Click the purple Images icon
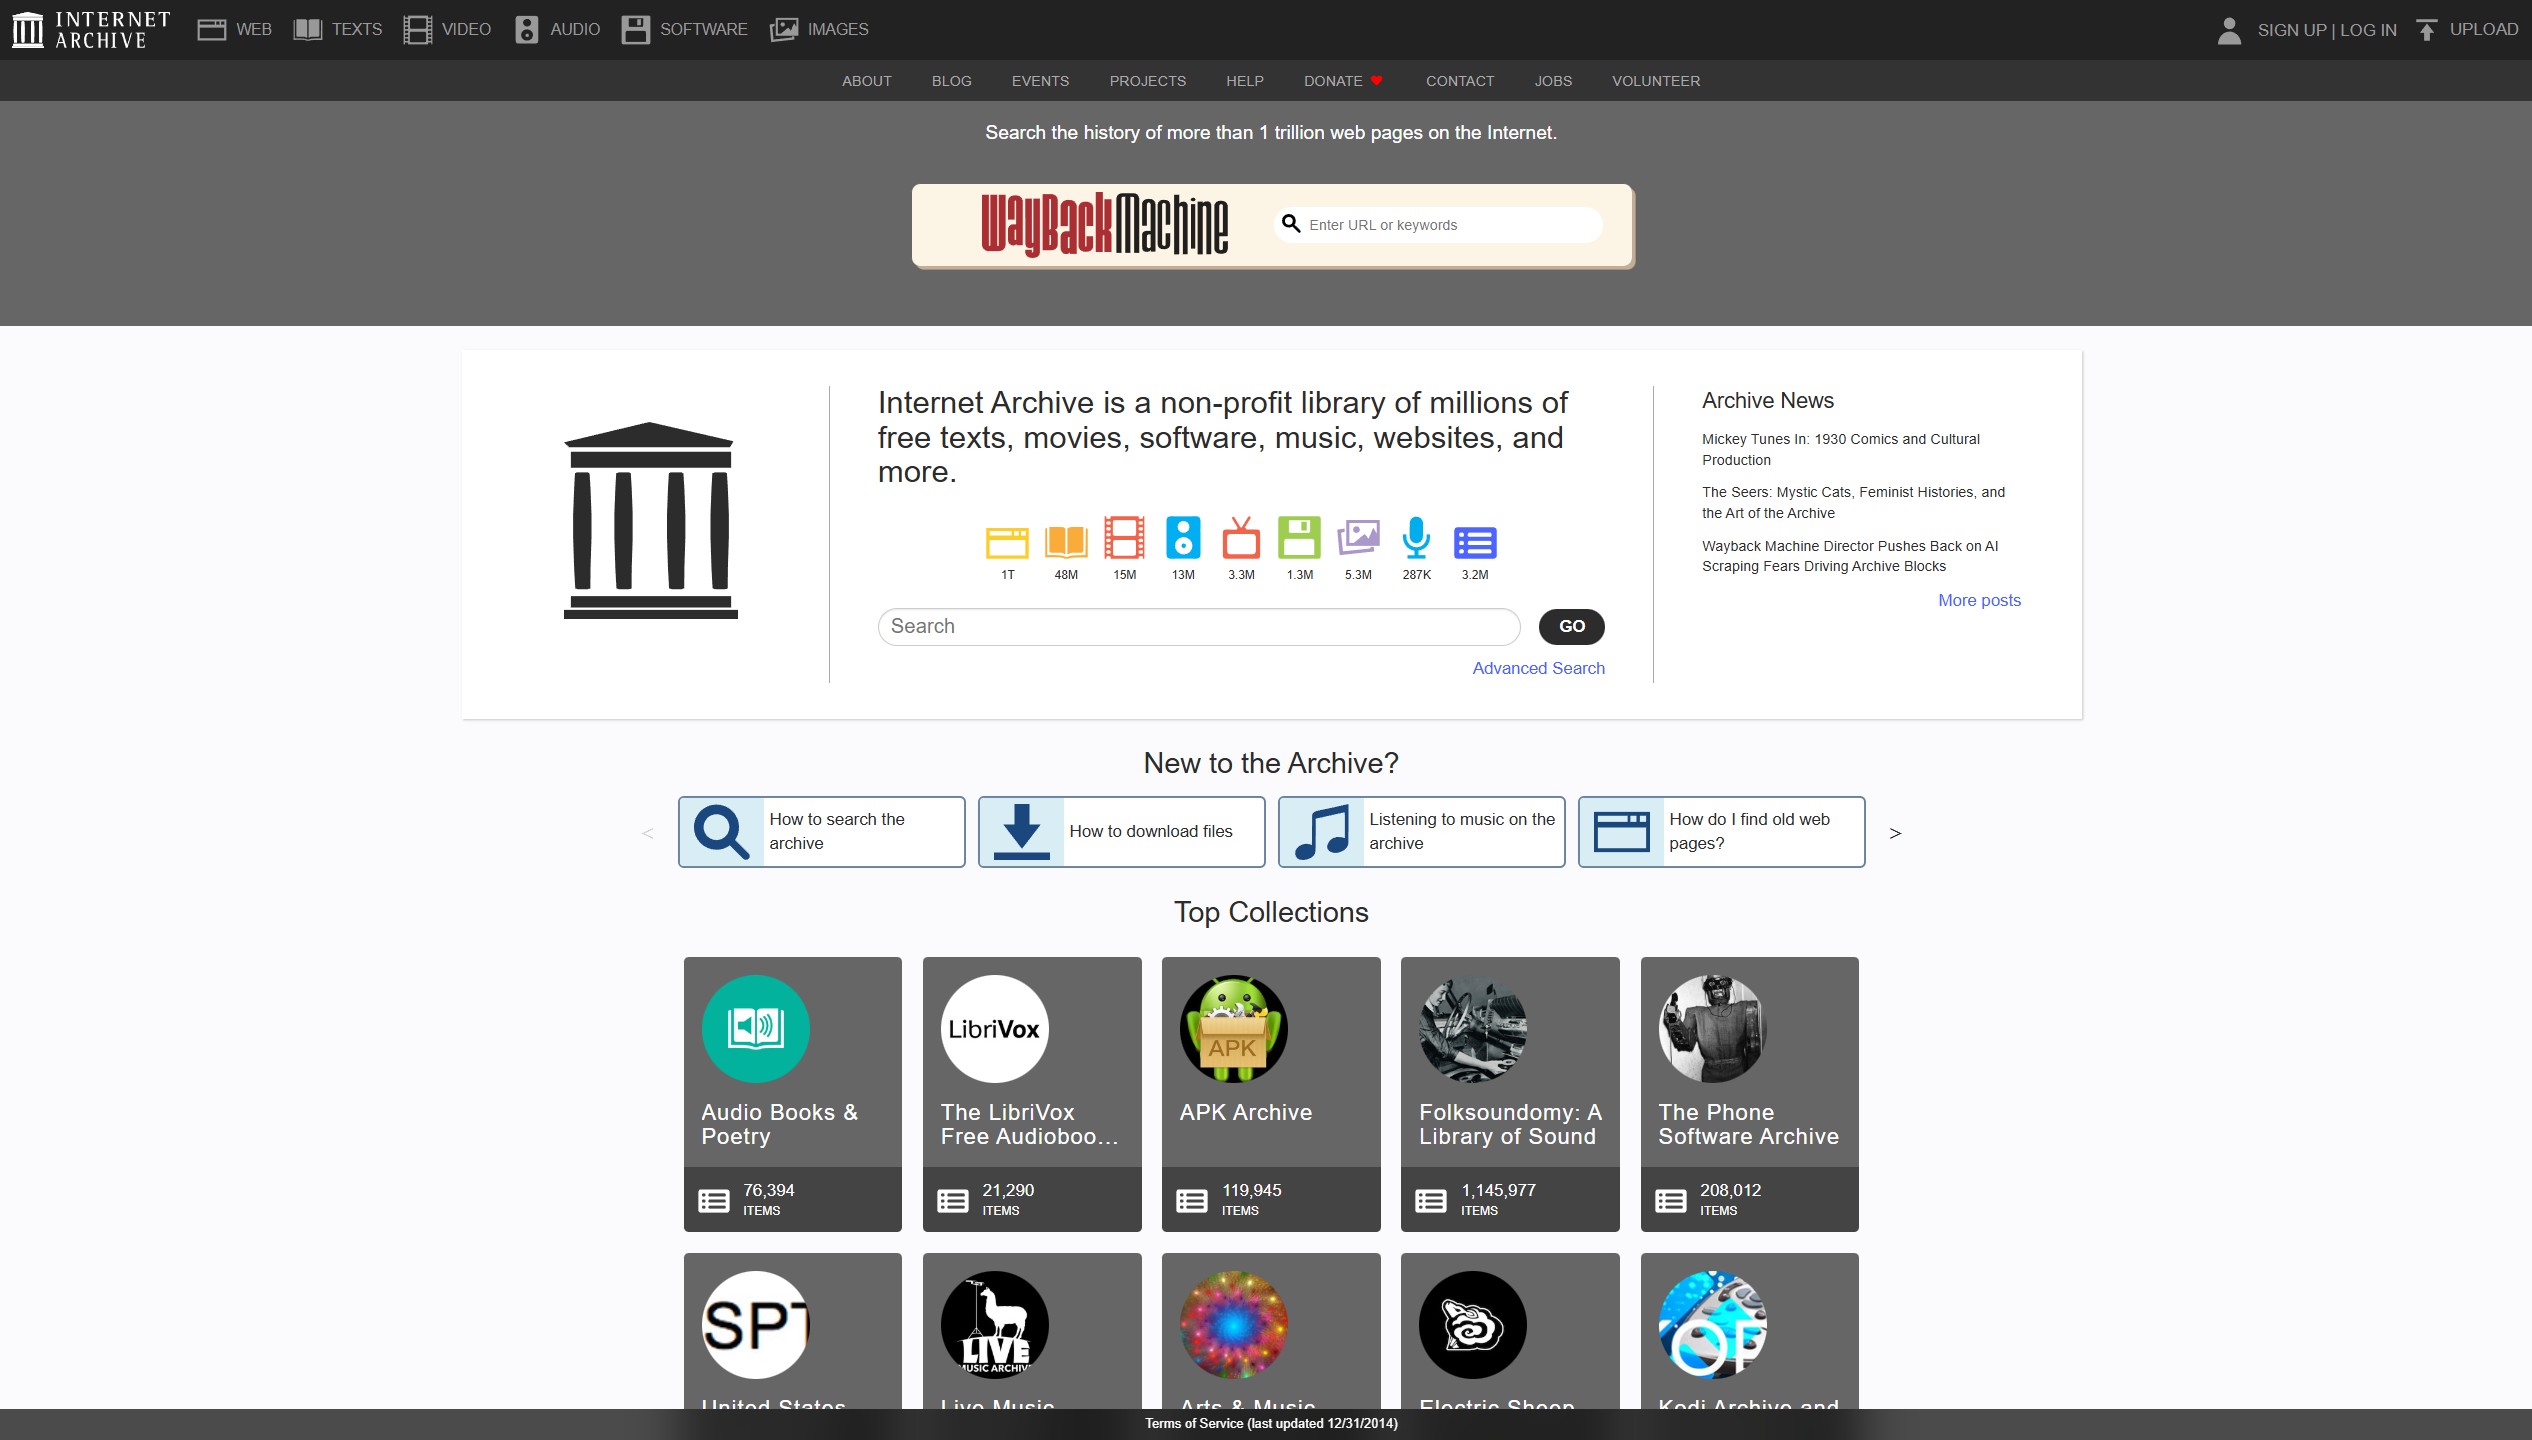This screenshot has width=2532, height=1440. pos(1358,539)
